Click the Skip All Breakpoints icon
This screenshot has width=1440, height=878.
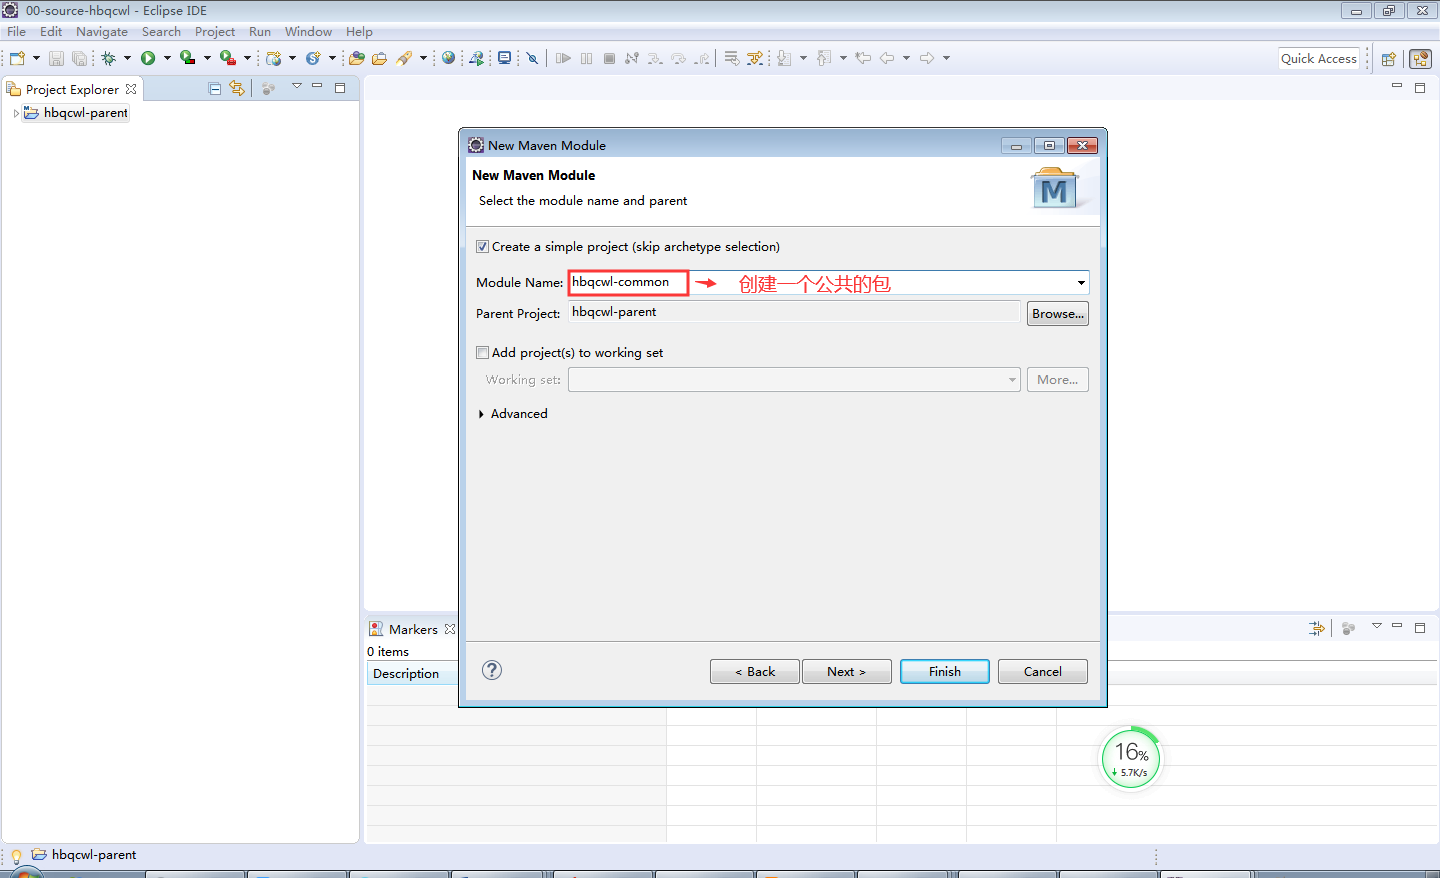[533, 58]
